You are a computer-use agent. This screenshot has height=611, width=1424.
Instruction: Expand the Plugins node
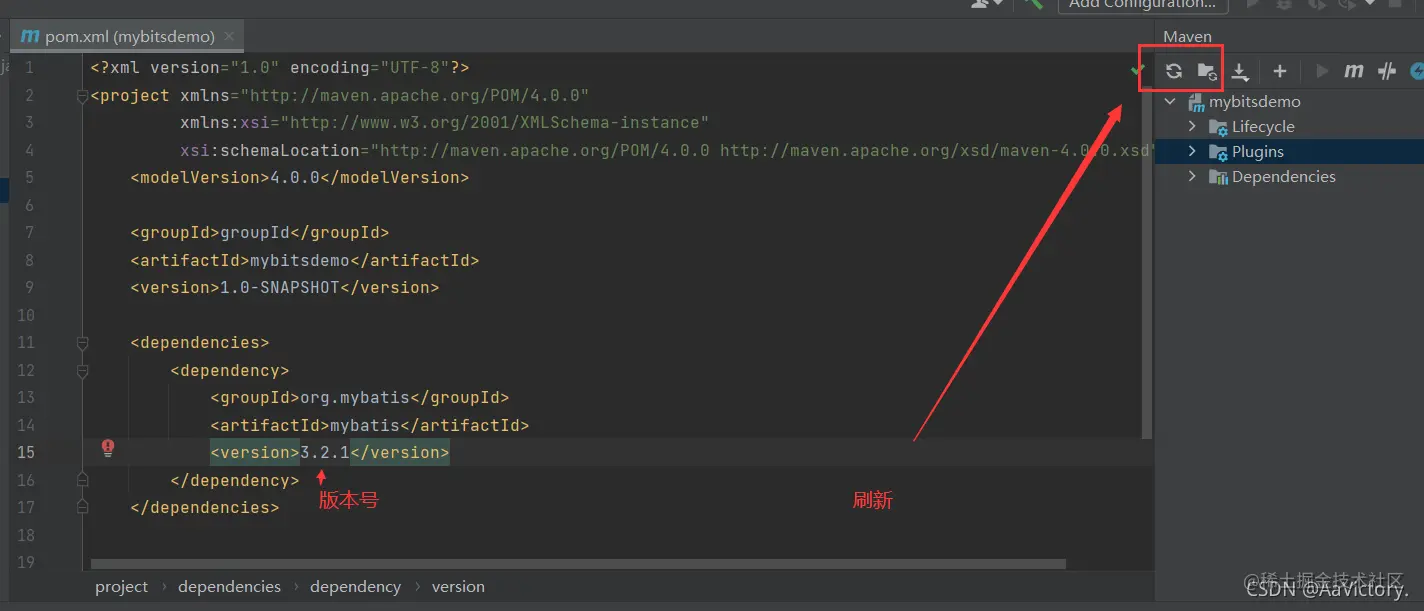[1192, 152]
